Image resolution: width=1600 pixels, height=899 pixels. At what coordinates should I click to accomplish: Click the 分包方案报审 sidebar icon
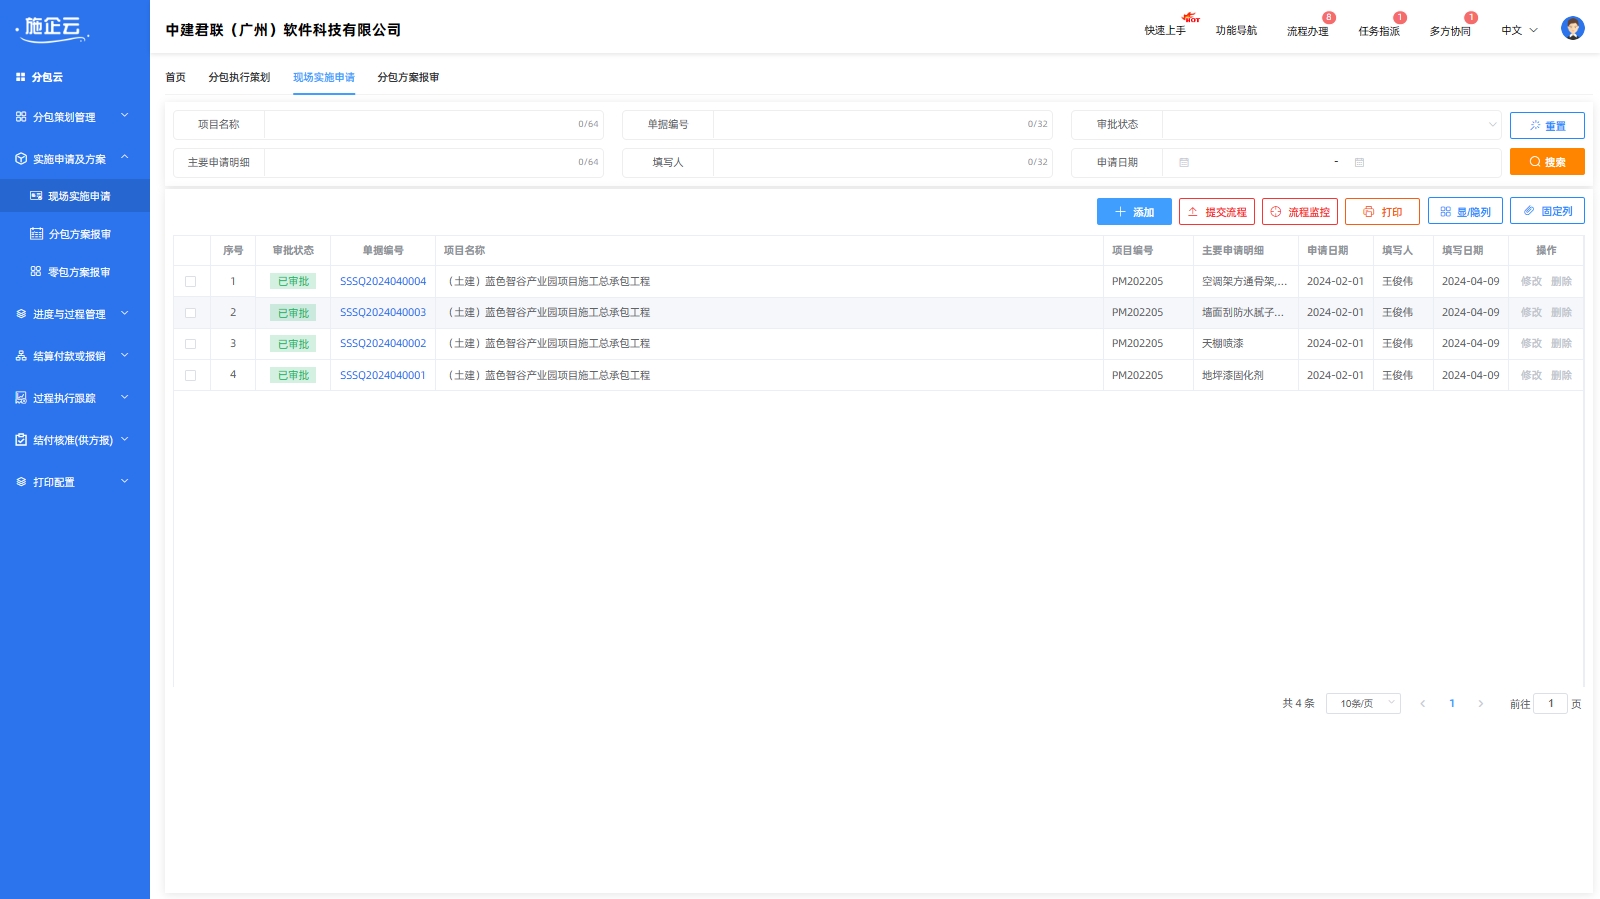point(36,234)
